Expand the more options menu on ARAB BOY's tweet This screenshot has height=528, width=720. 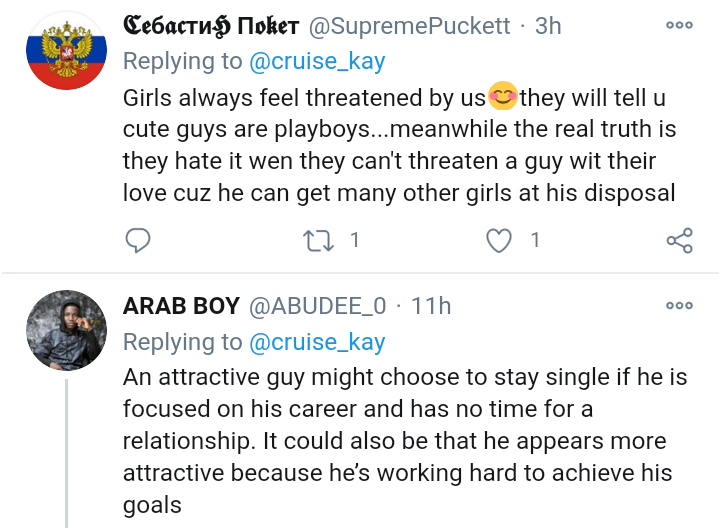[679, 304]
